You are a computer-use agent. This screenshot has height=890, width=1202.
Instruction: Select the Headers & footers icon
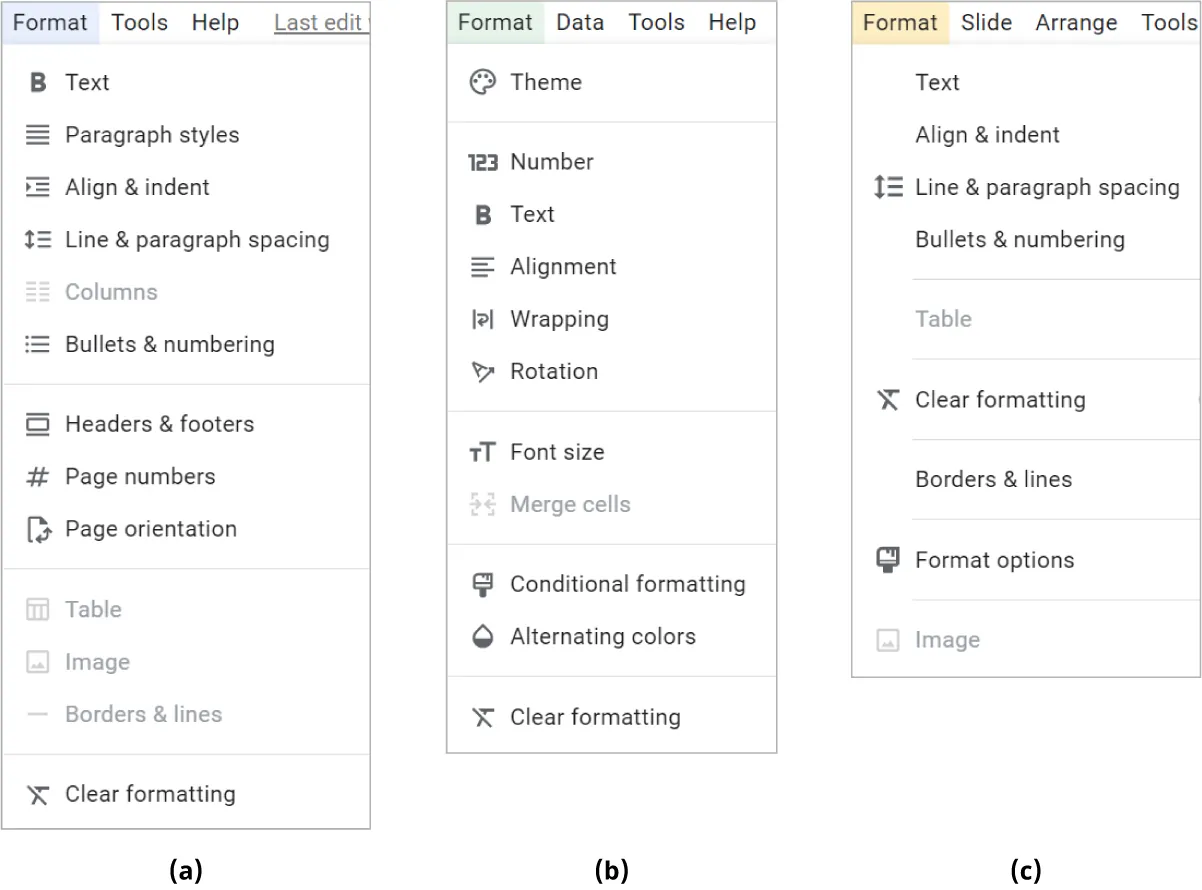pyautogui.click(x=37, y=424)
